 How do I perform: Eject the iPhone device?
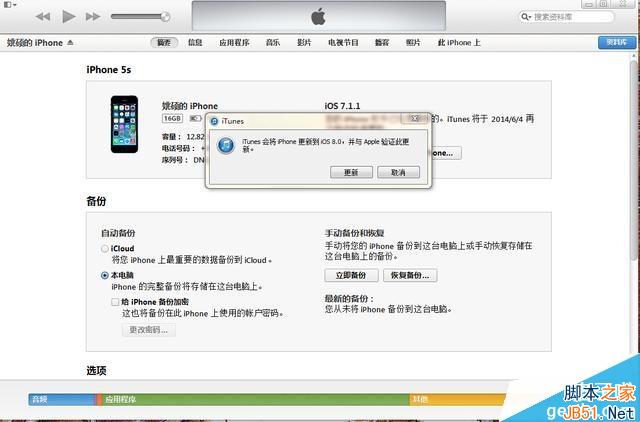70,42
